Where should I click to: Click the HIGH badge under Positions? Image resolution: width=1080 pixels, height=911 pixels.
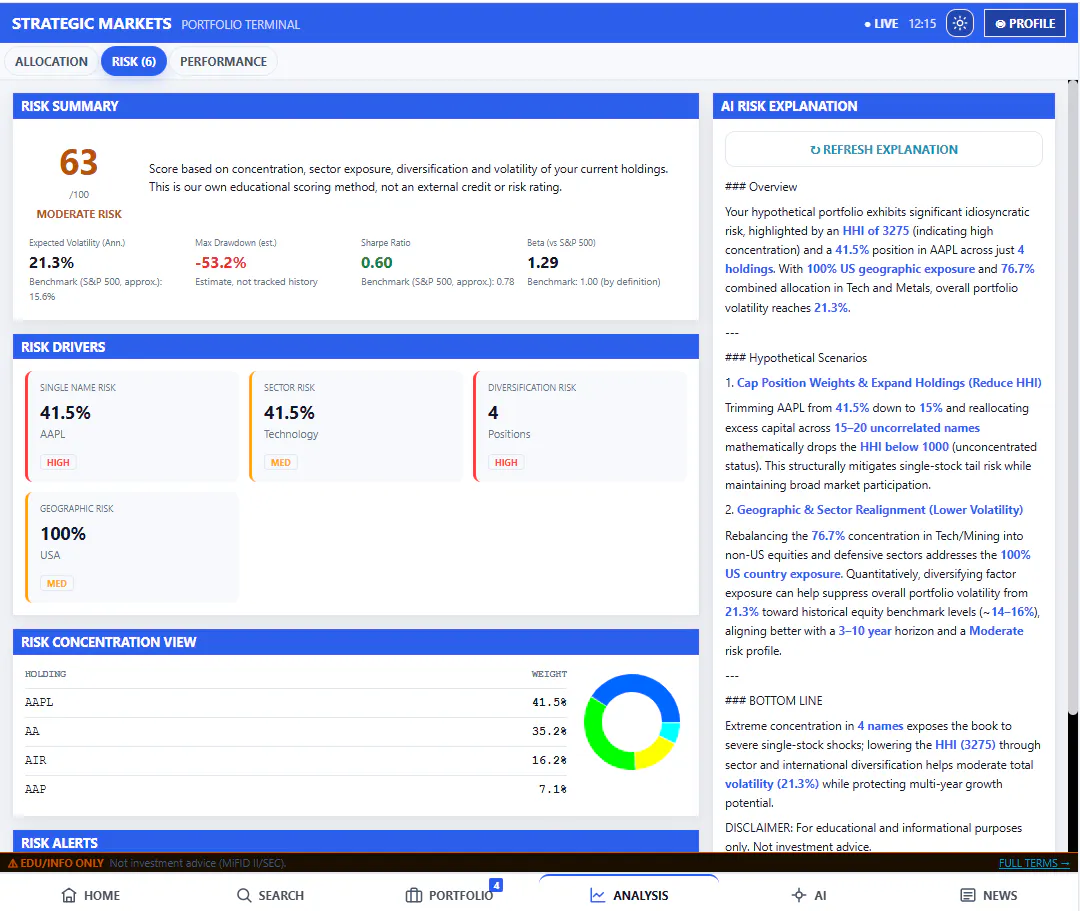[x=506, y=462]
